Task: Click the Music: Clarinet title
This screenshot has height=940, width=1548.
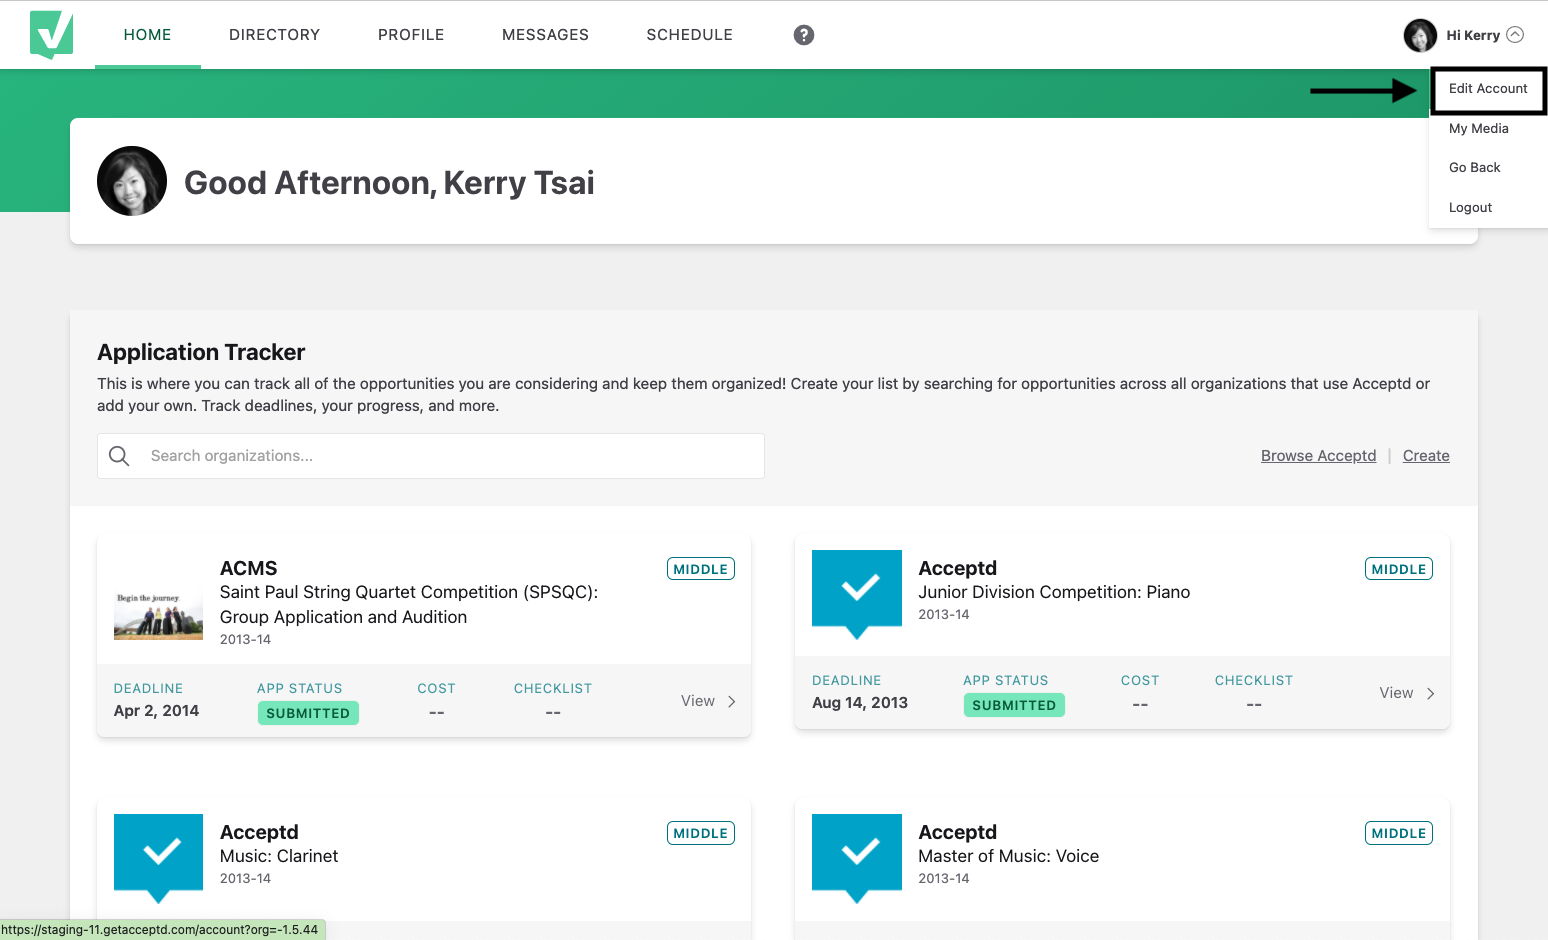Action: coord(279,856)
